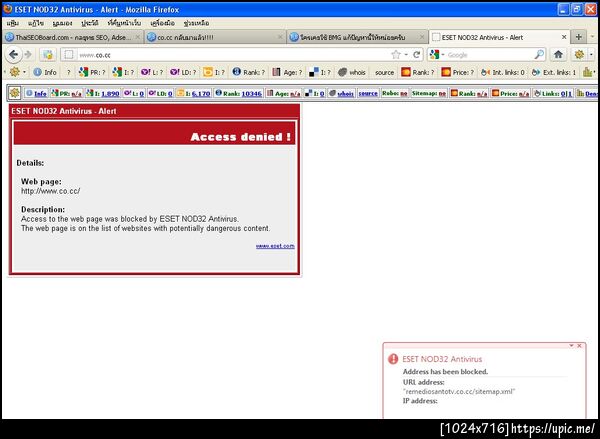Screen dimensions: 600x439
Task: Open the dropdown next to the nav bar gear icon
Action: coord(591,55)
